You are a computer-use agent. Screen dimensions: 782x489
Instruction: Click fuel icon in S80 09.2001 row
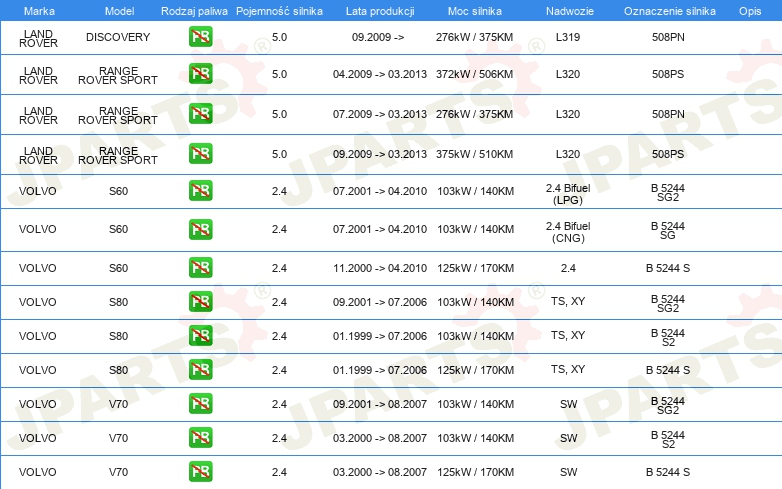tap(200, 302)
